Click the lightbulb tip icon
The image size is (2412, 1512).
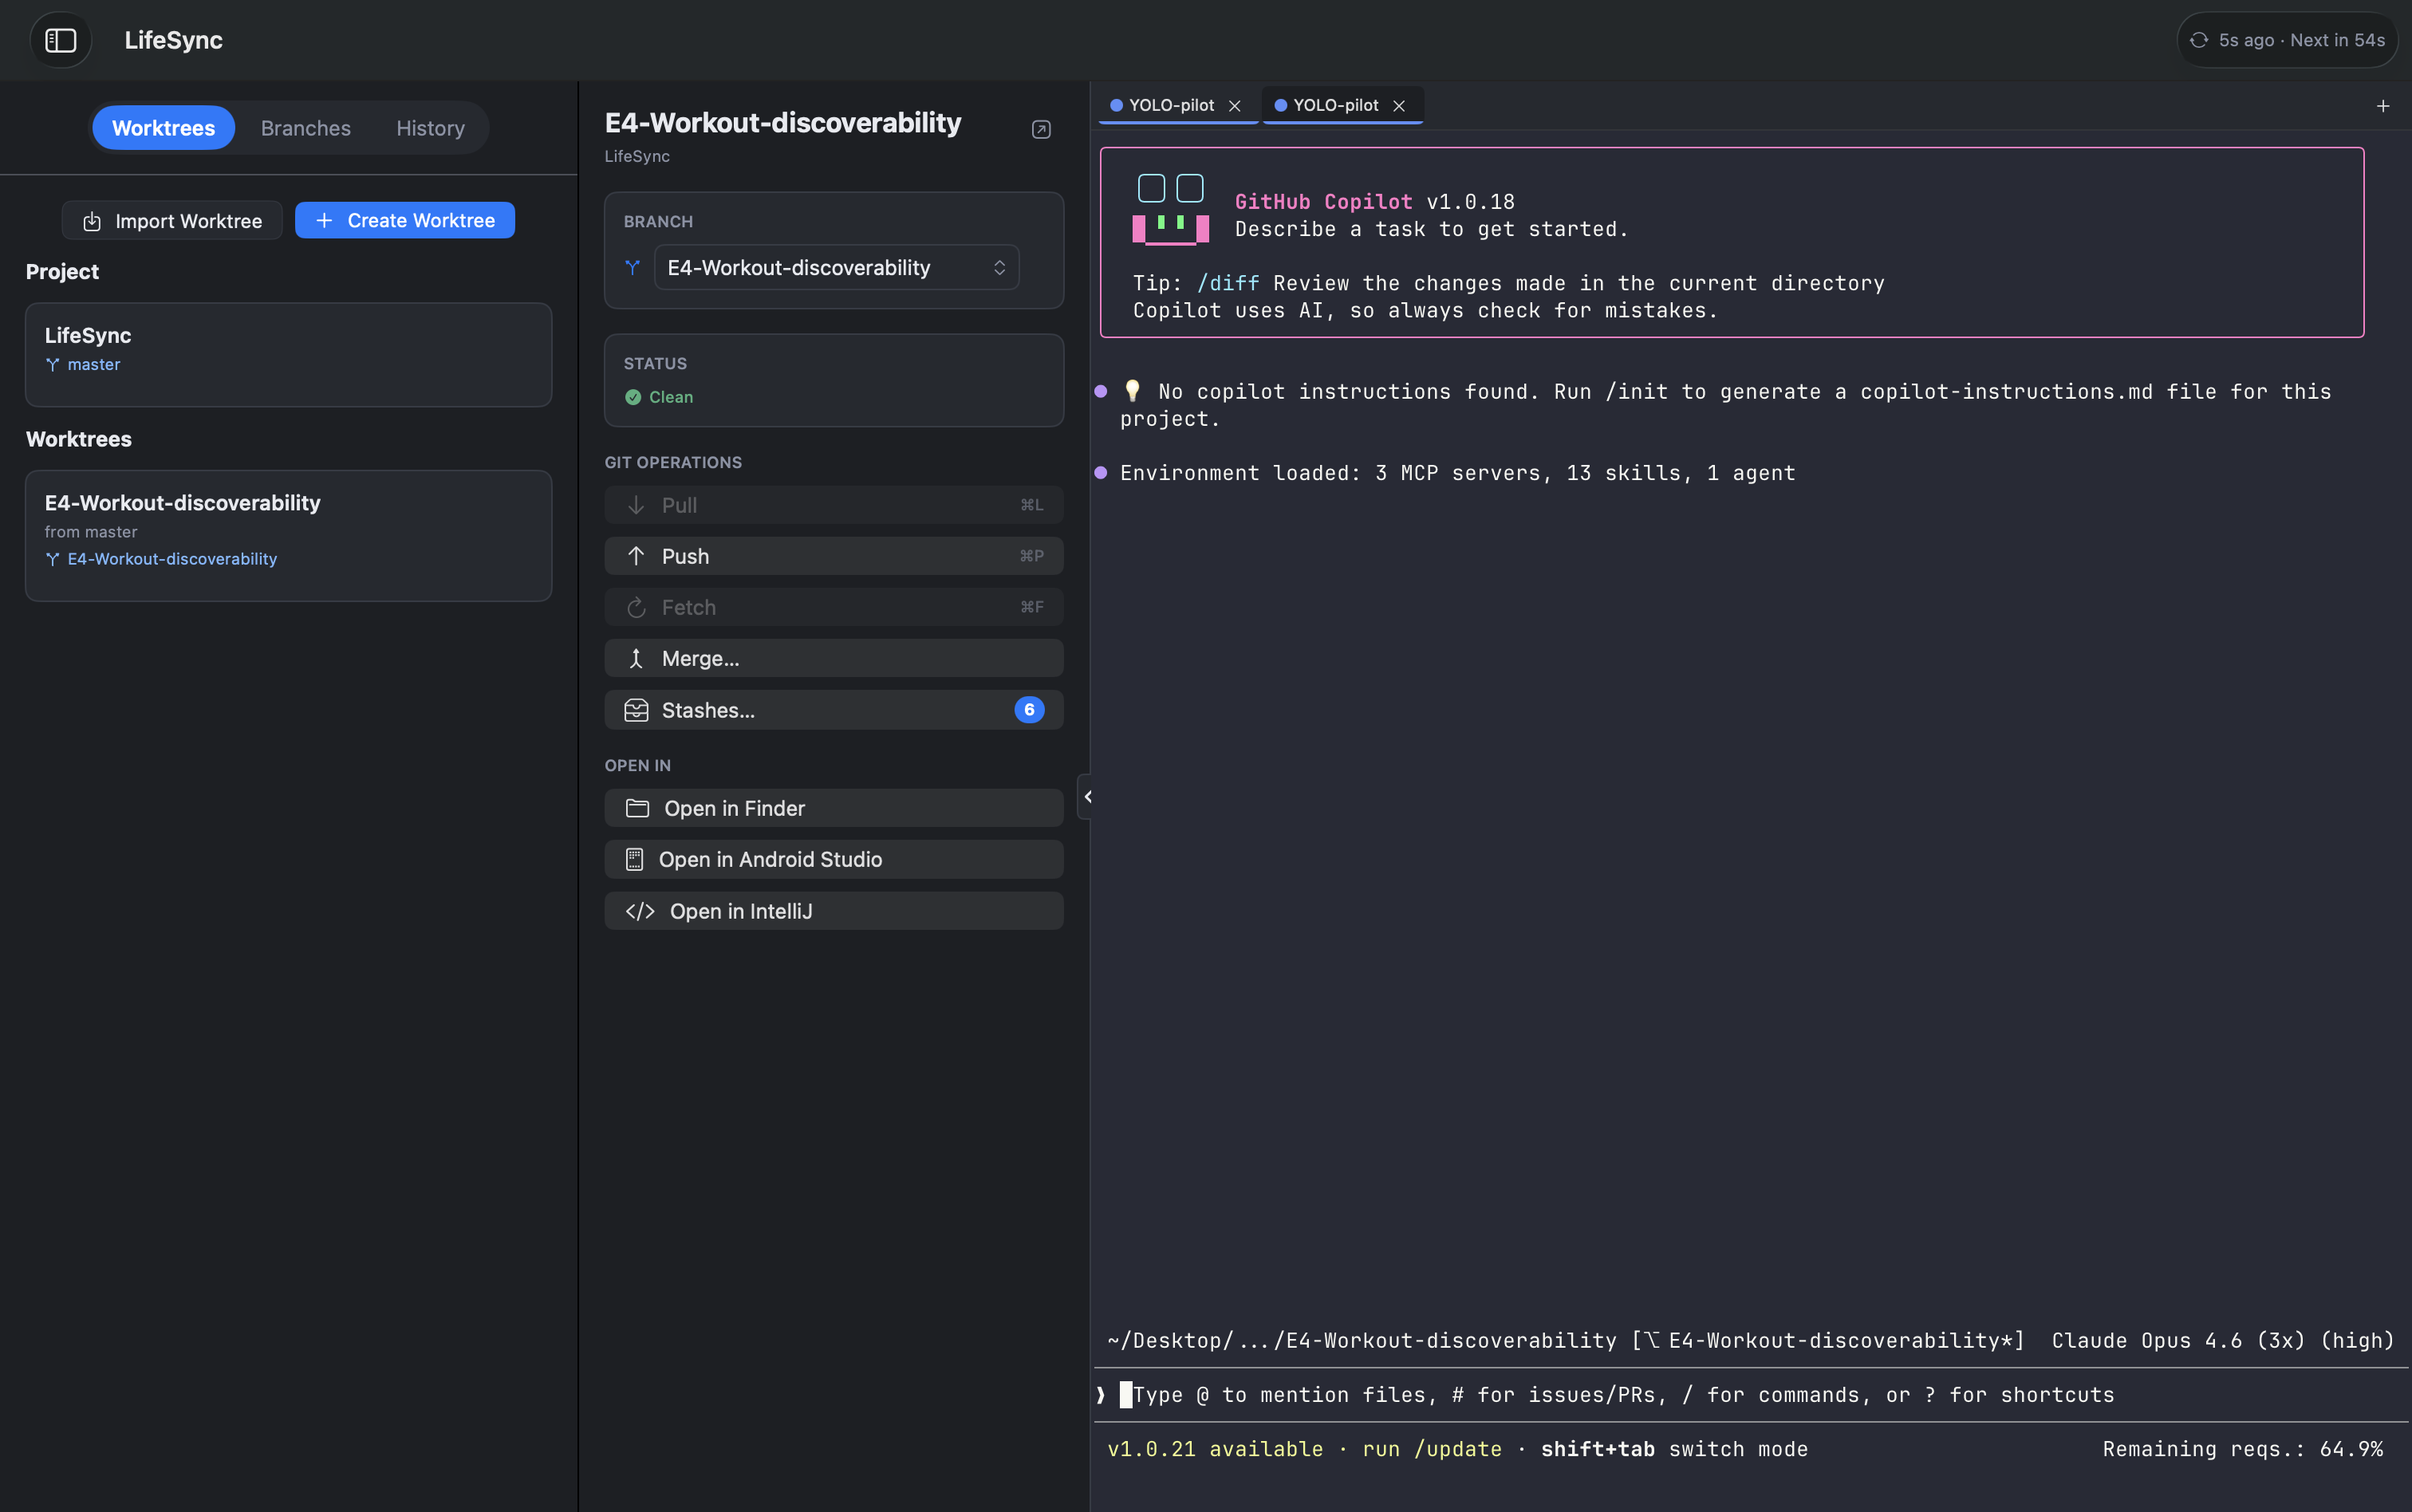1132,391
